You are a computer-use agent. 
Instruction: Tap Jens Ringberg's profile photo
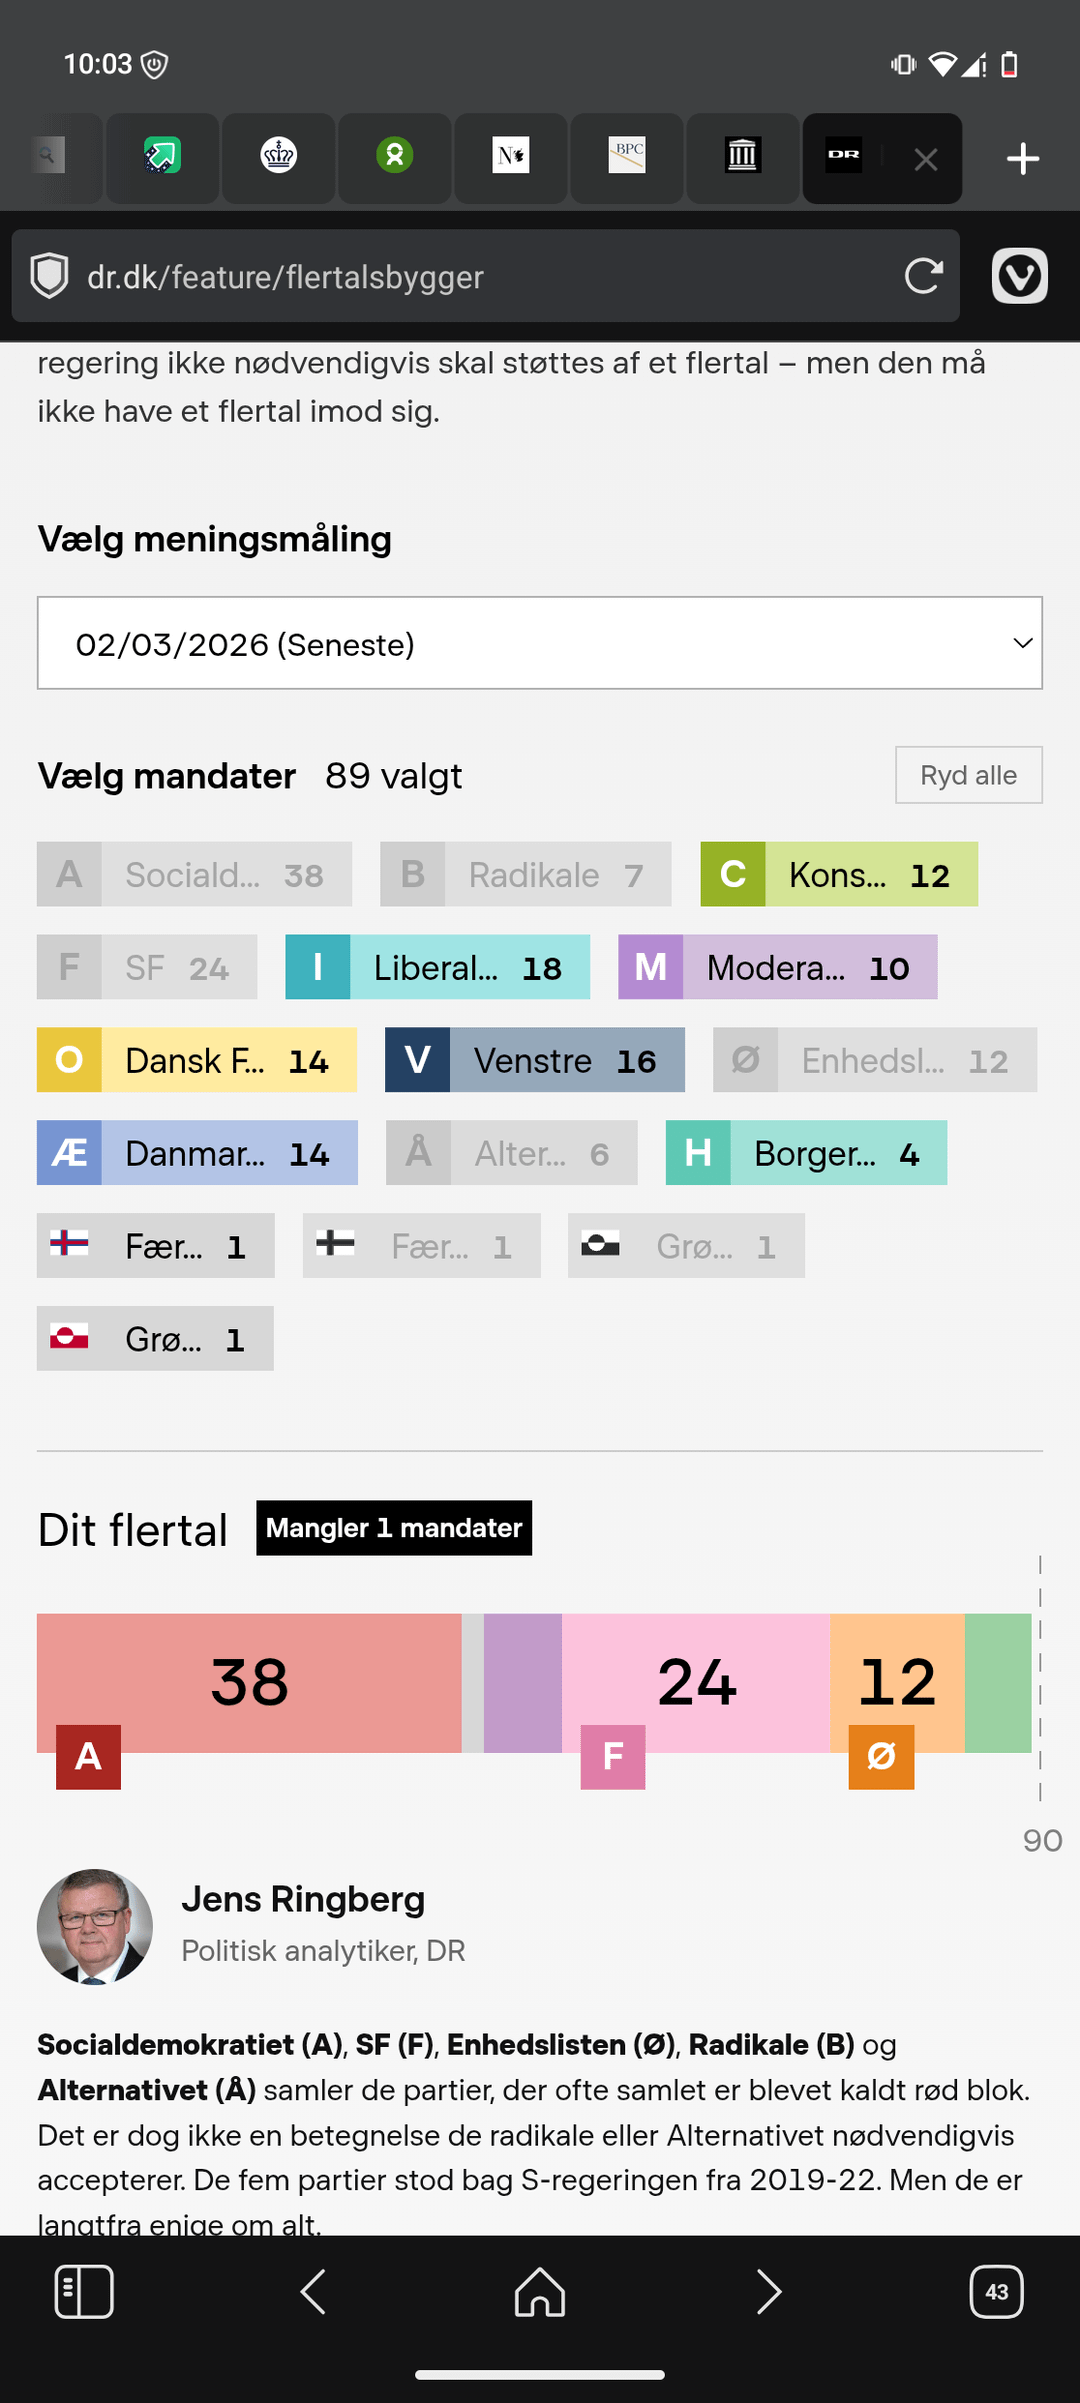pyautogui.click(x=95, y=1926)
